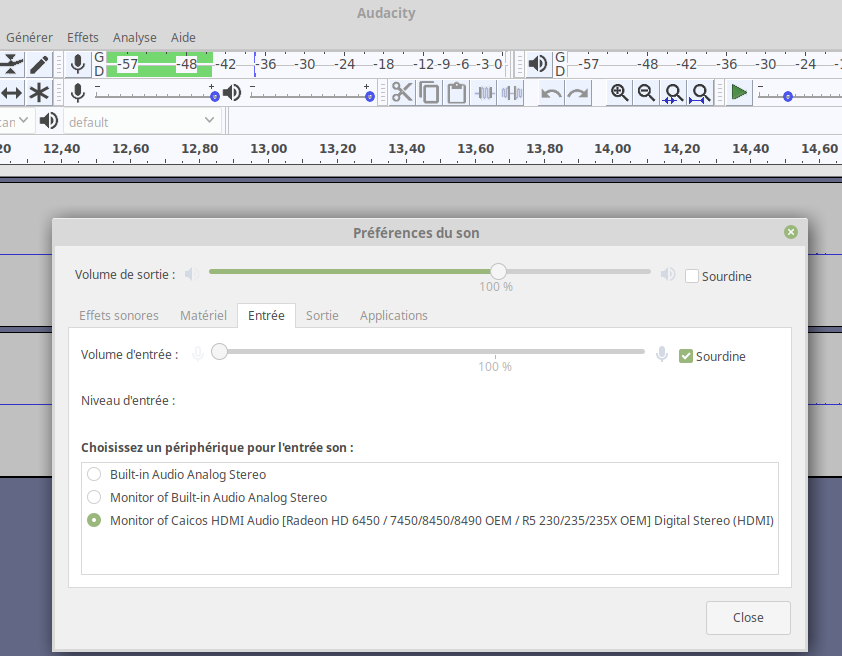Open the 'default' playback device dropdown

point(141,121)
